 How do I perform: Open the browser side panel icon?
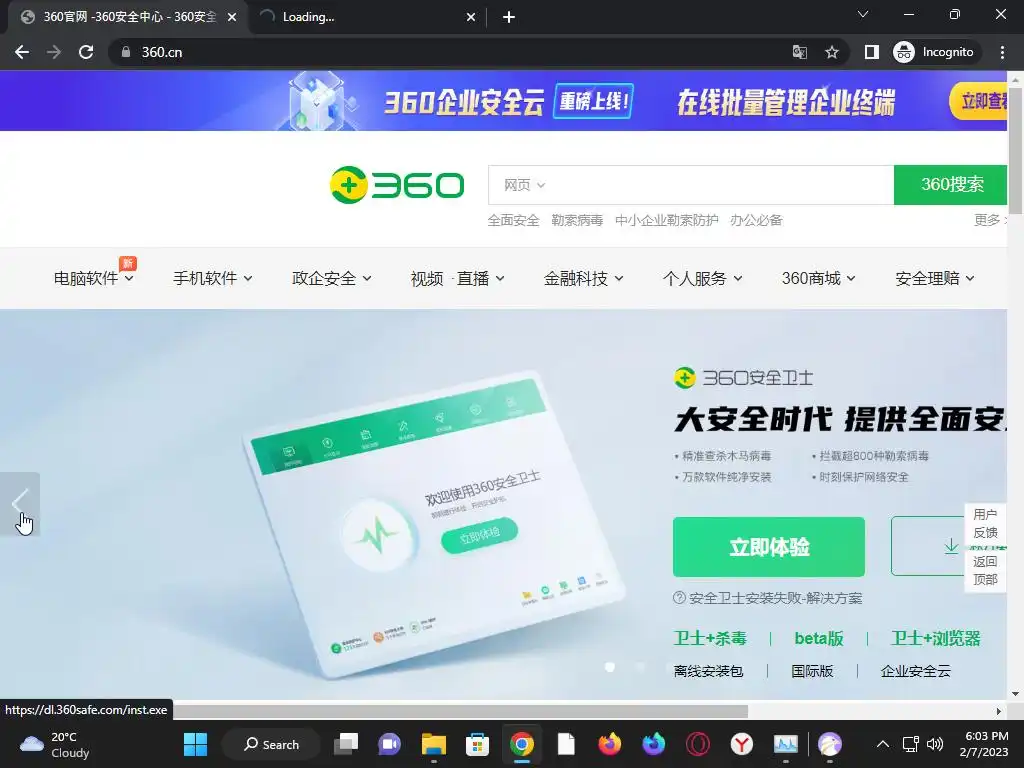[x=872, y=52]
